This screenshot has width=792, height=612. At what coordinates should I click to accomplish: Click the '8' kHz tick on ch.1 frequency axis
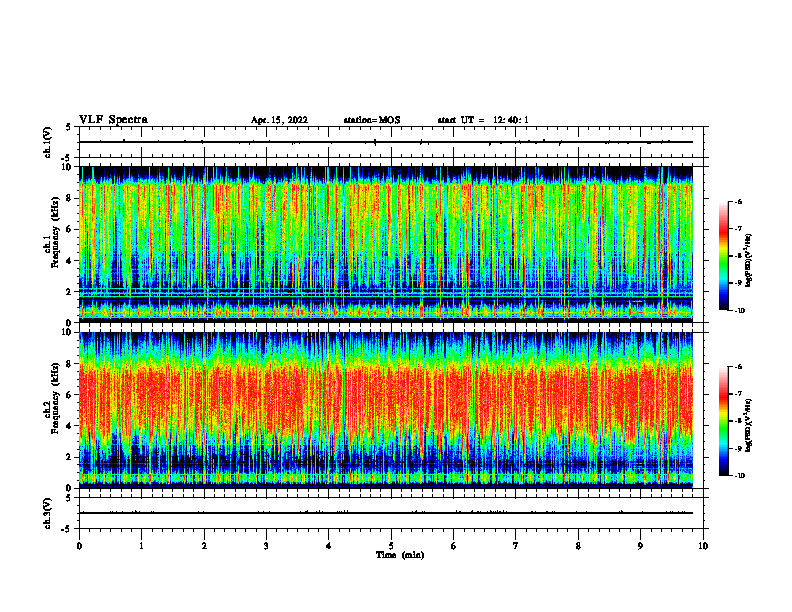pyautogui.click(x=69, y=198)
